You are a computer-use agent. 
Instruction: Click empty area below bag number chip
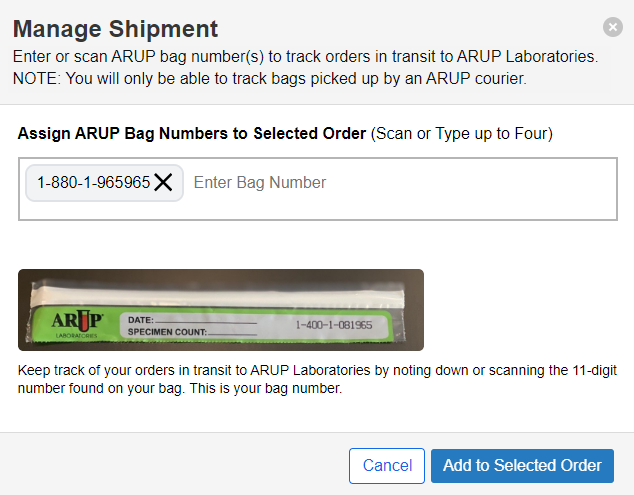300,209
